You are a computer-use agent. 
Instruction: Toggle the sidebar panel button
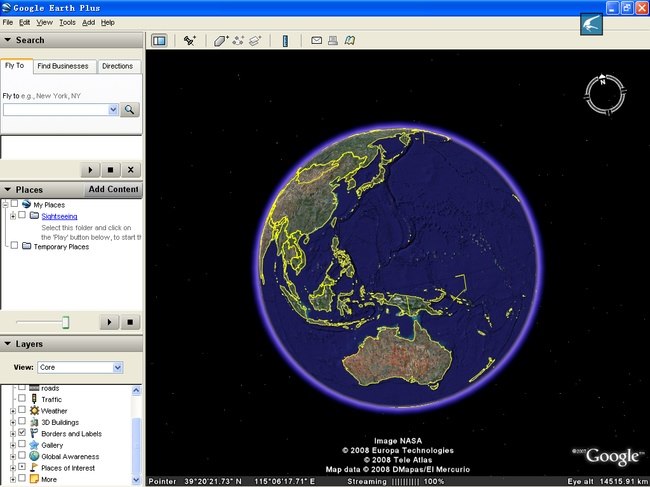[159, 41]
